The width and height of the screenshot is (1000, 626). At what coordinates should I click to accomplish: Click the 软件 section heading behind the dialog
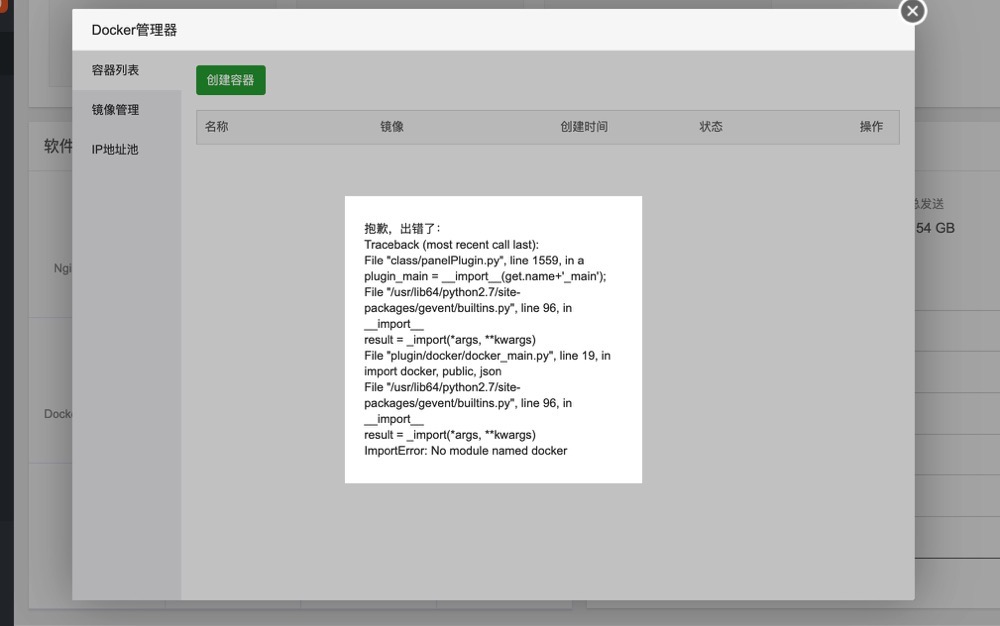[x=58, y=146]
